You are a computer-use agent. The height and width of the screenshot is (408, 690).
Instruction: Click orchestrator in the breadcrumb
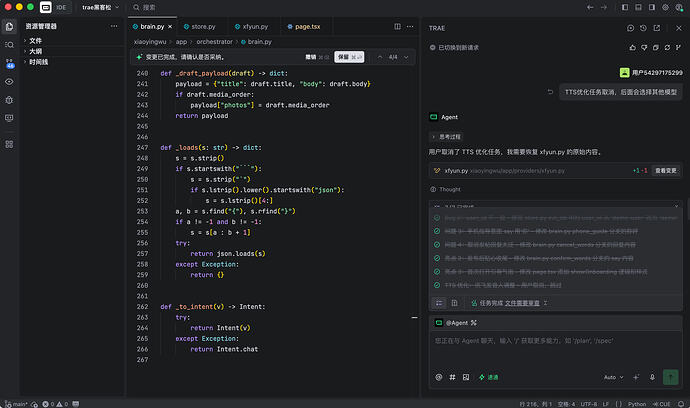tap(214, 42)
